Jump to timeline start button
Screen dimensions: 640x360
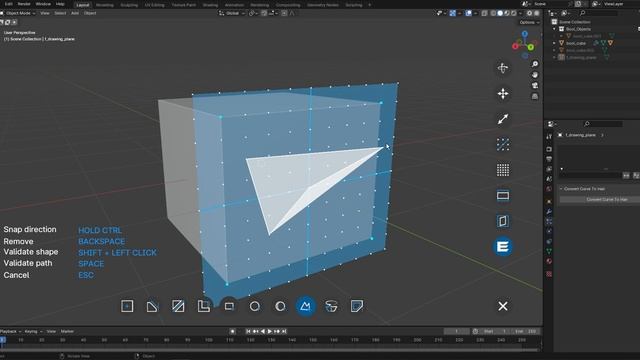[248, 331]
